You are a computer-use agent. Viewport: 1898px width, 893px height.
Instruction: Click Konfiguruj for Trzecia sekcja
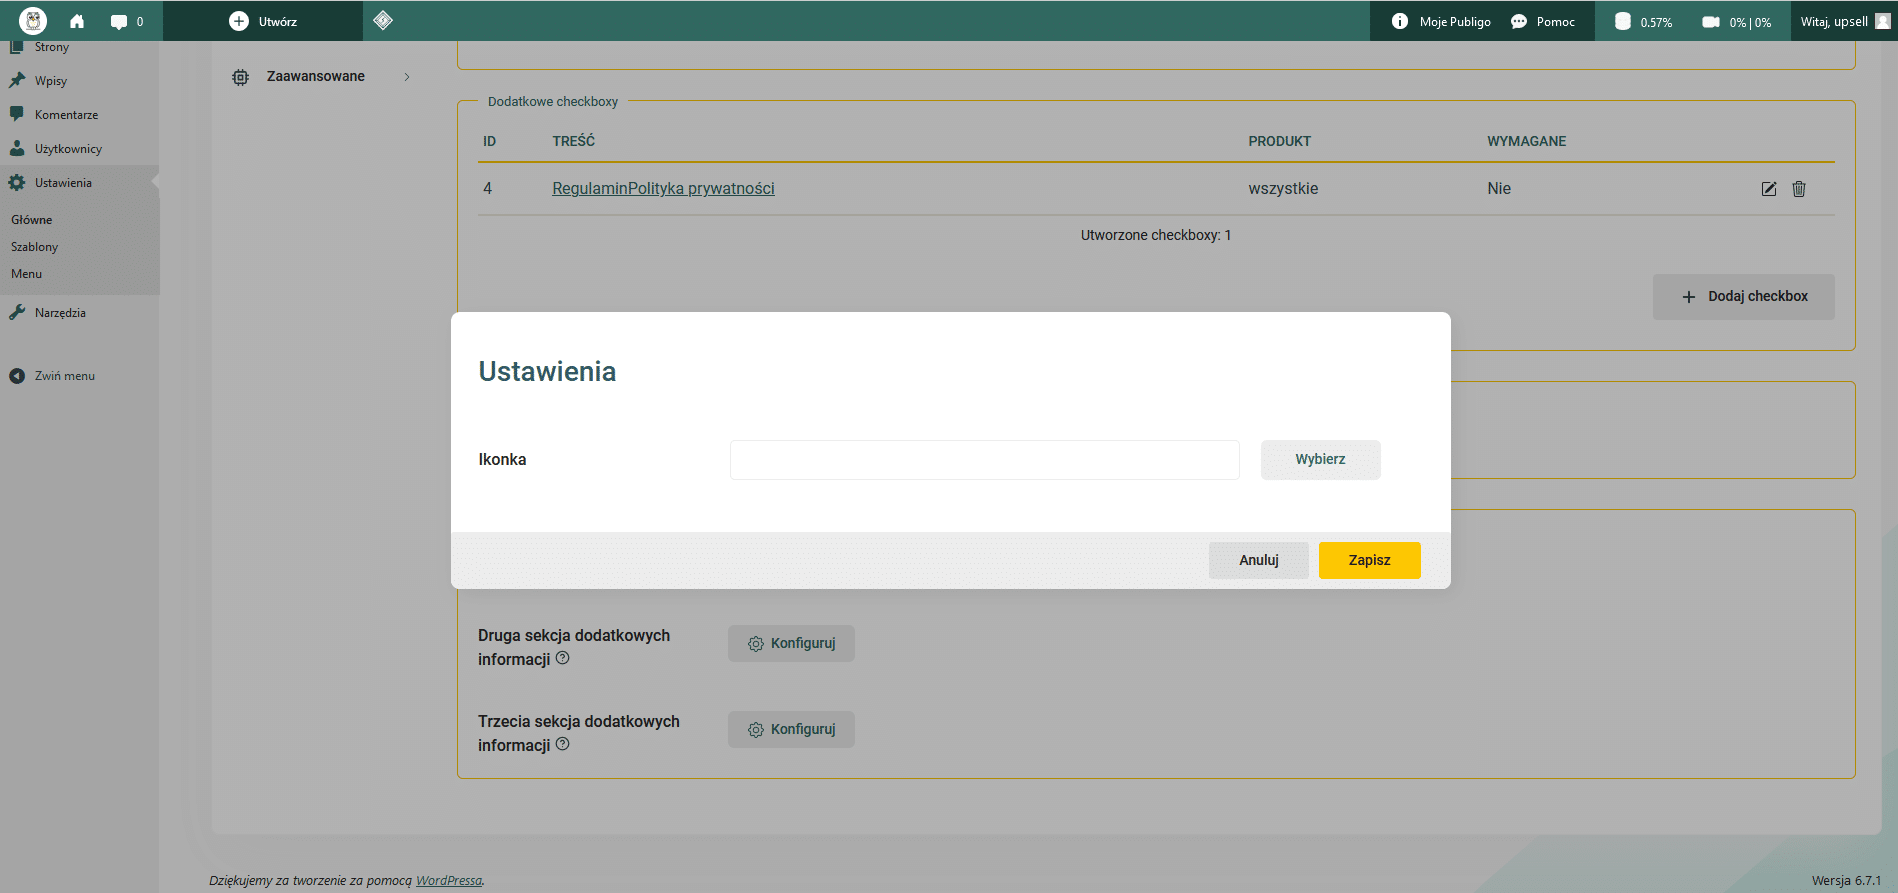coord(791,730)
